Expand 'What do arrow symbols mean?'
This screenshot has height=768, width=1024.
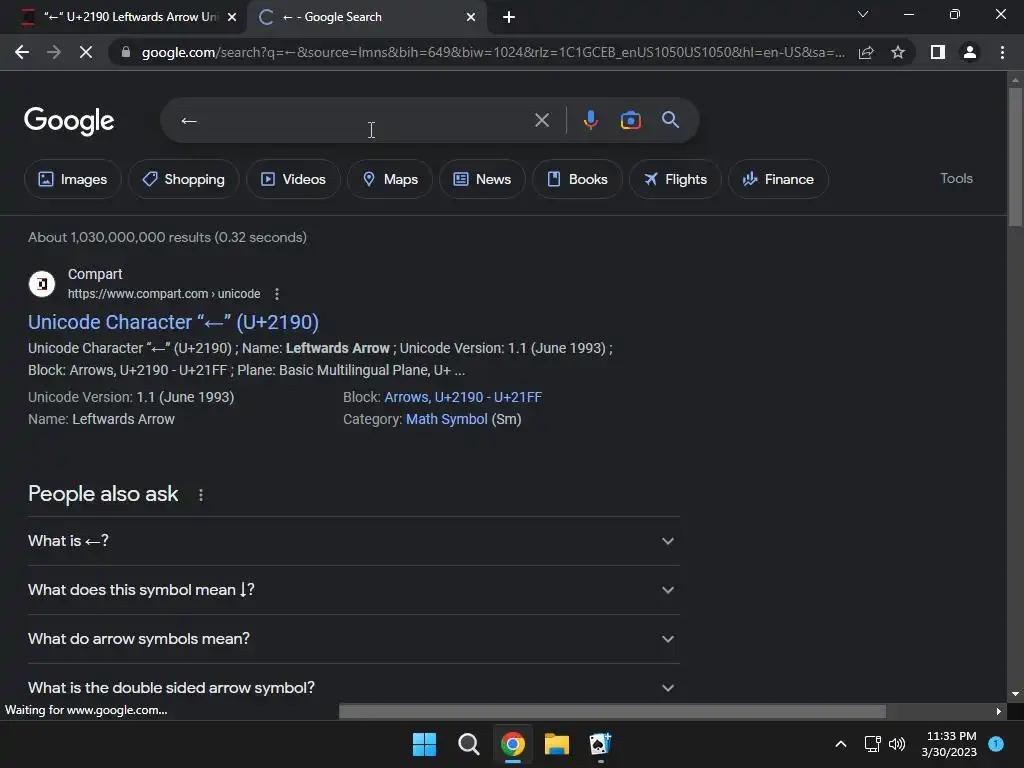(x=353, y=639)
